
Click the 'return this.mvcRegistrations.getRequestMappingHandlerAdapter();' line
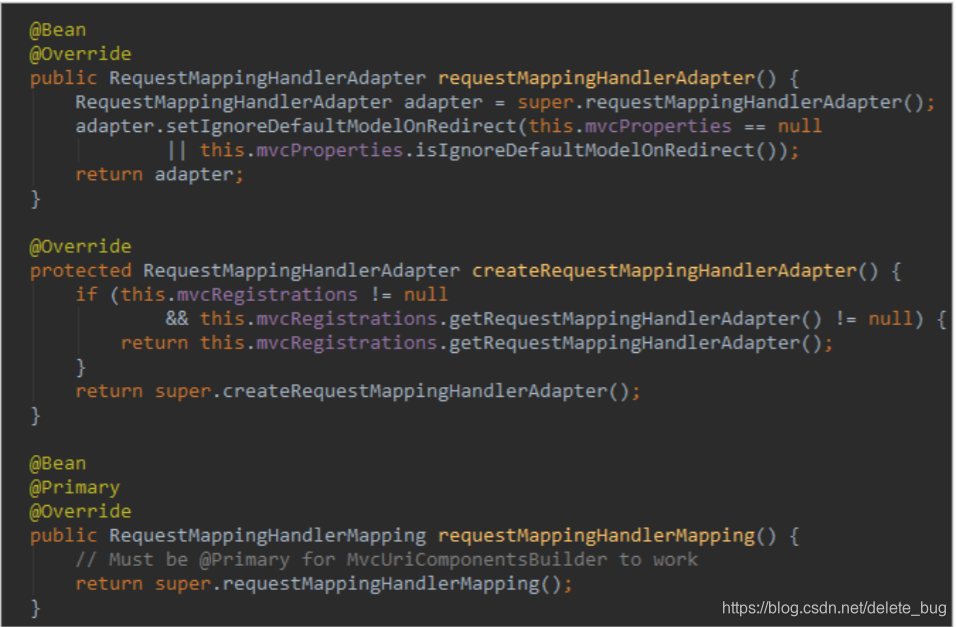(x=477, y=343)
